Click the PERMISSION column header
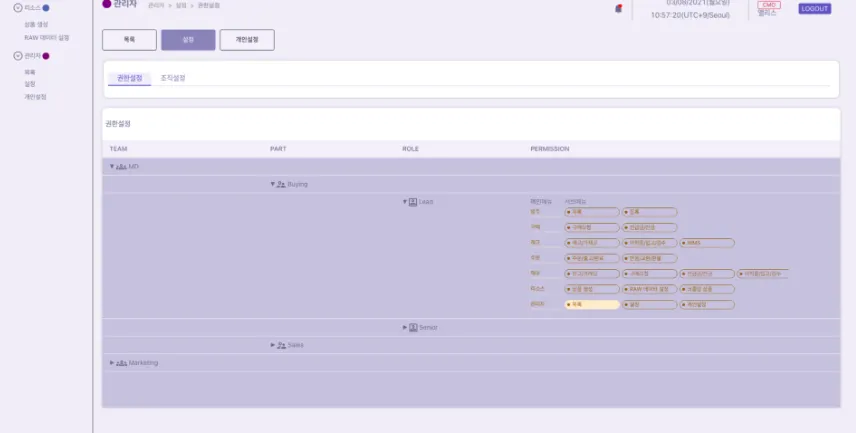This screenshot has height=433, width=856. coord(550,149)
